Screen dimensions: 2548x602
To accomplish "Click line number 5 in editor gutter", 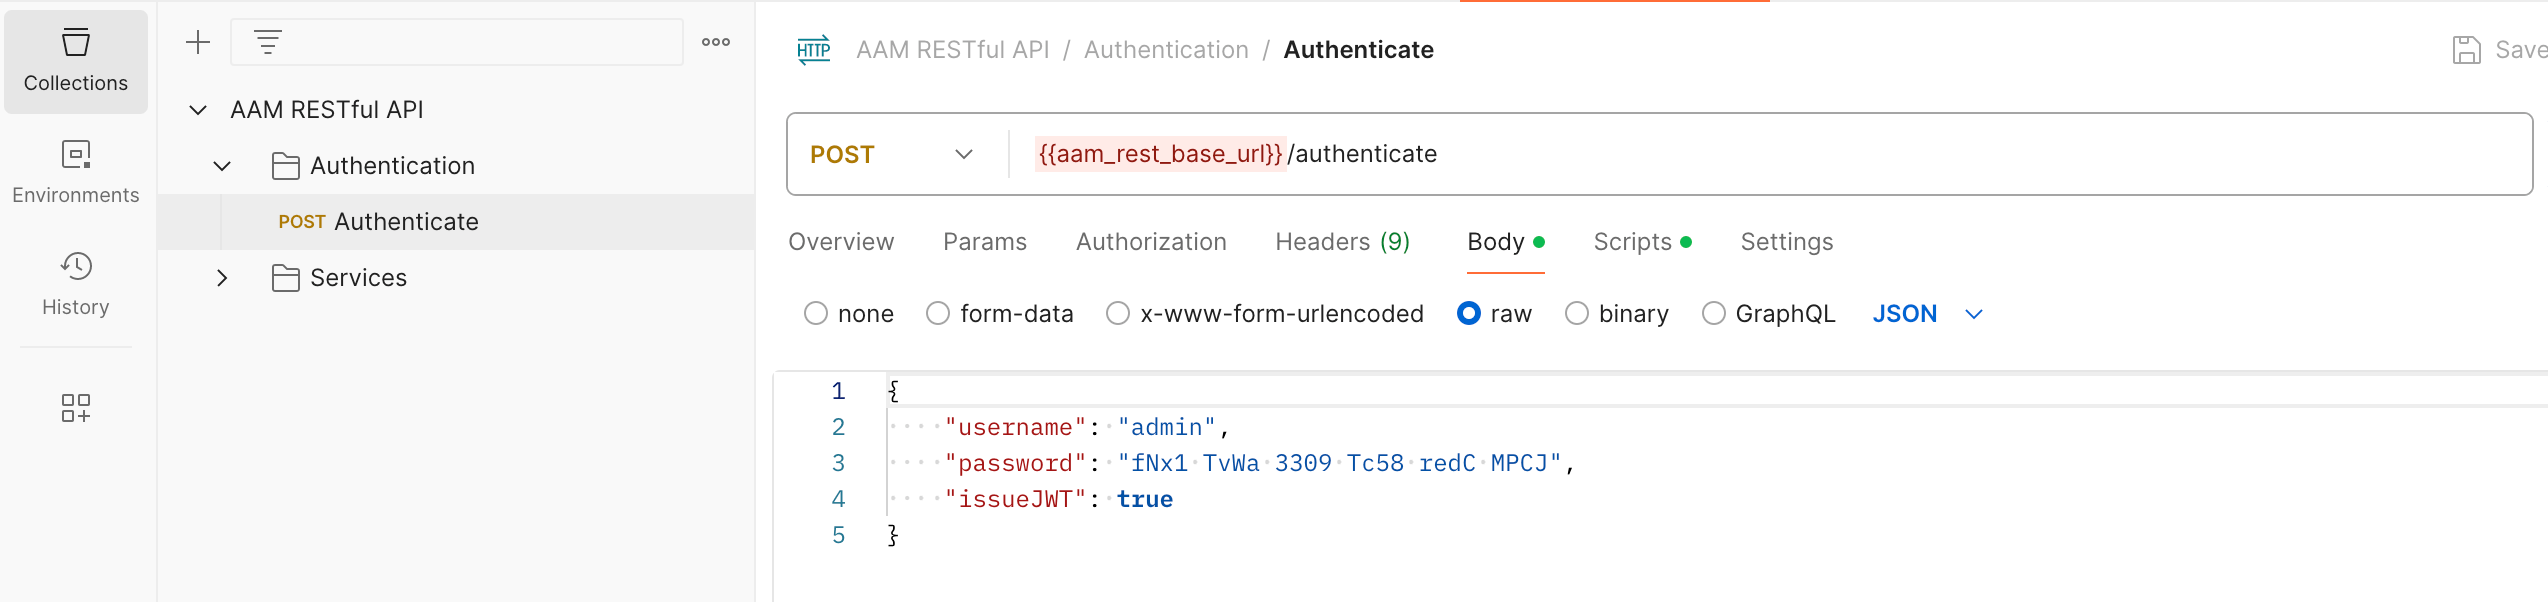I will pos(838,536).
